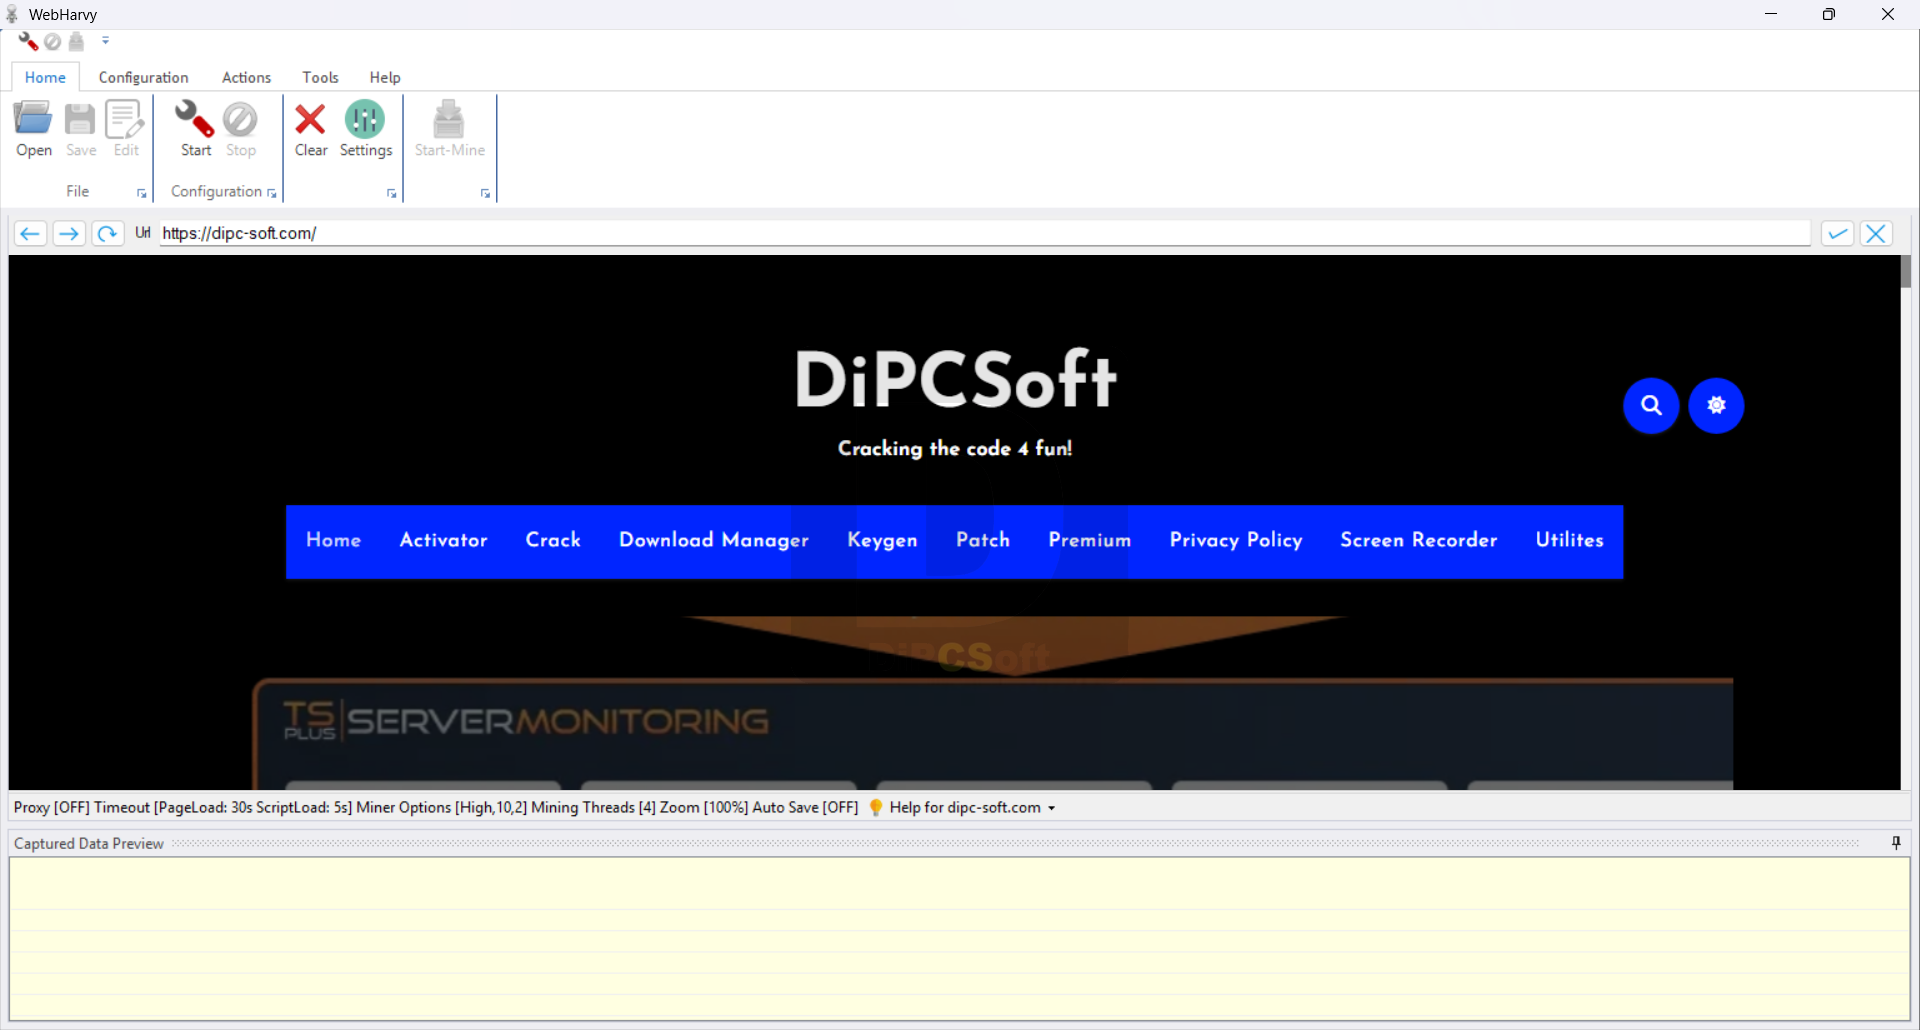Cancel URL with blue X button
The image size is (1920, 1030).
tap(1876, 233)
